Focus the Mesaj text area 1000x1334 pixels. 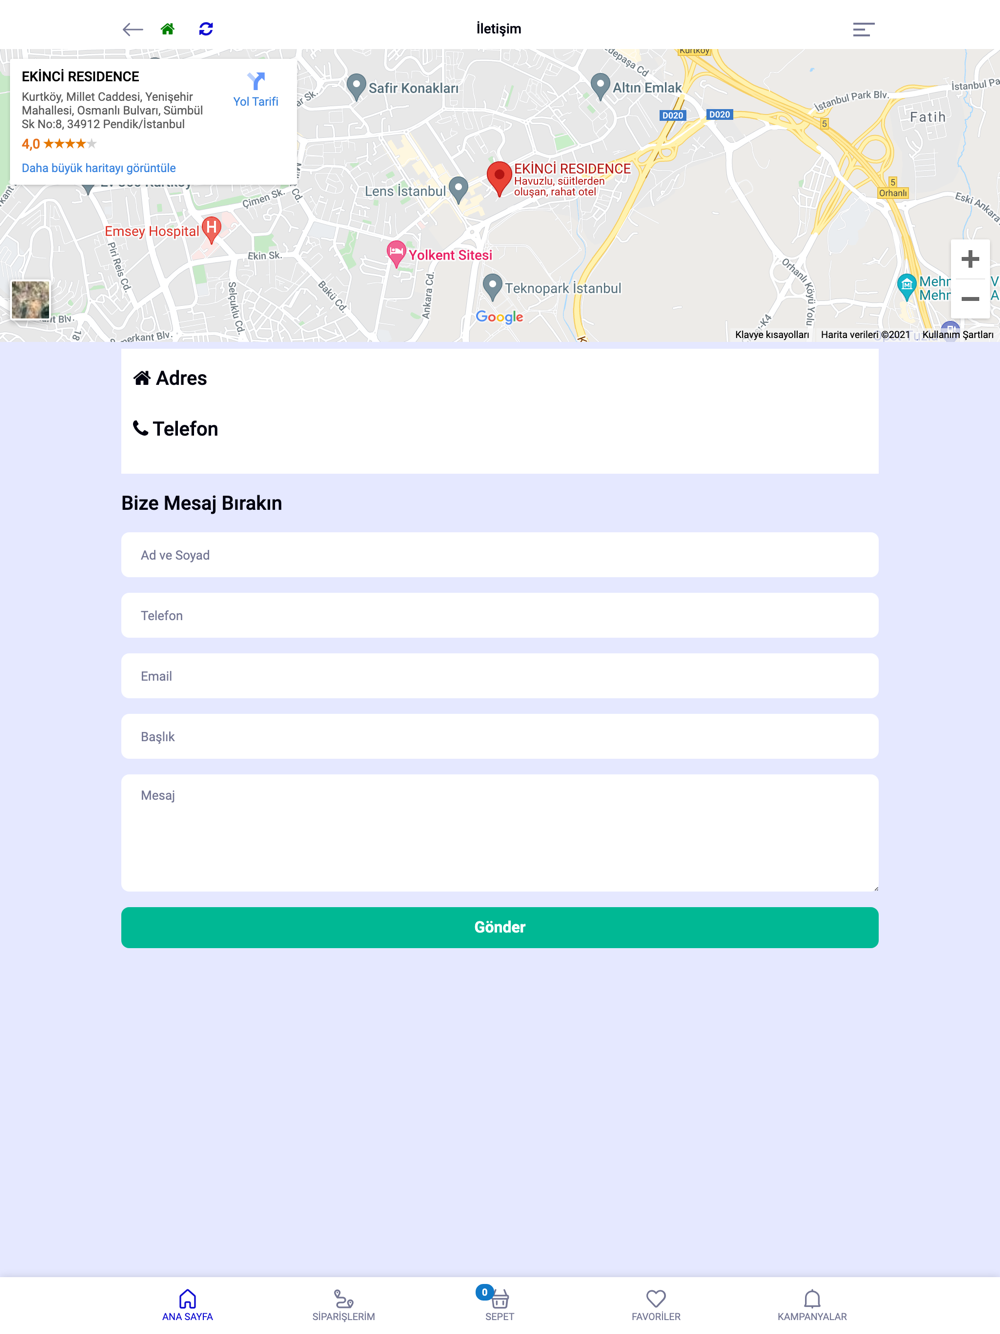point(500,833)
